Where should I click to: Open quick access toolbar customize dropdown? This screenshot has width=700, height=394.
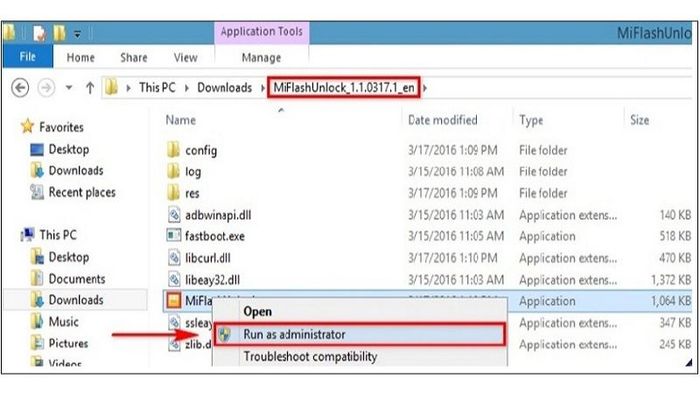pyautogui.click(x=78, y=33)
